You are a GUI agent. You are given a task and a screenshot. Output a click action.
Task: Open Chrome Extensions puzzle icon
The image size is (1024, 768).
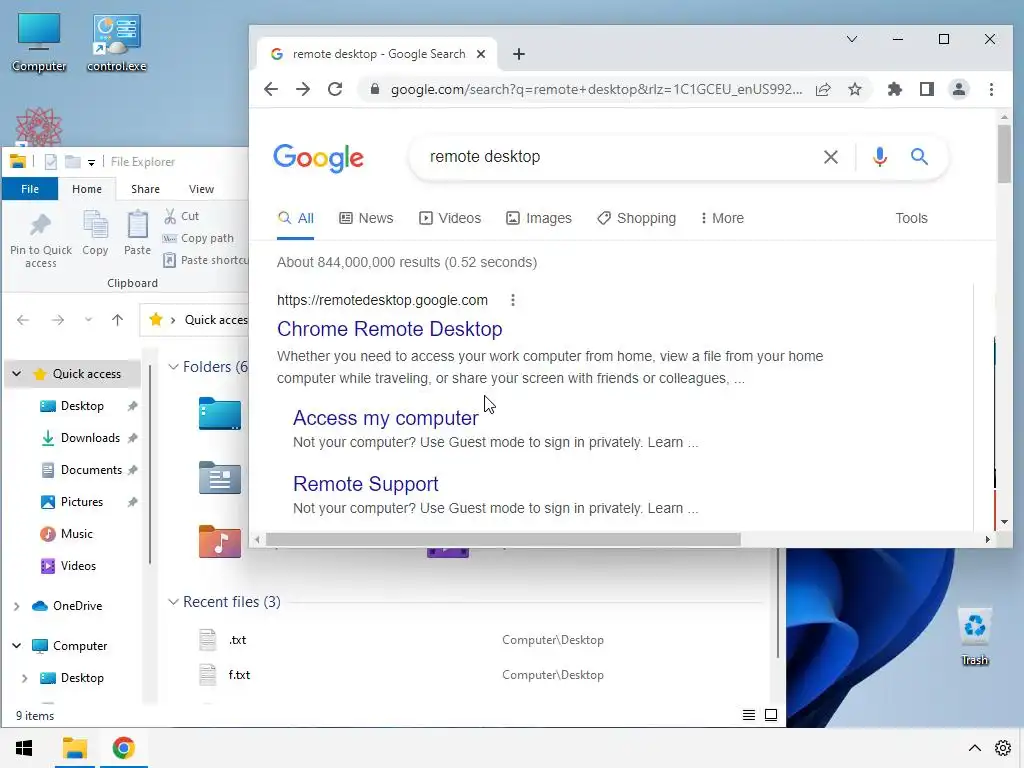[895, 89]
